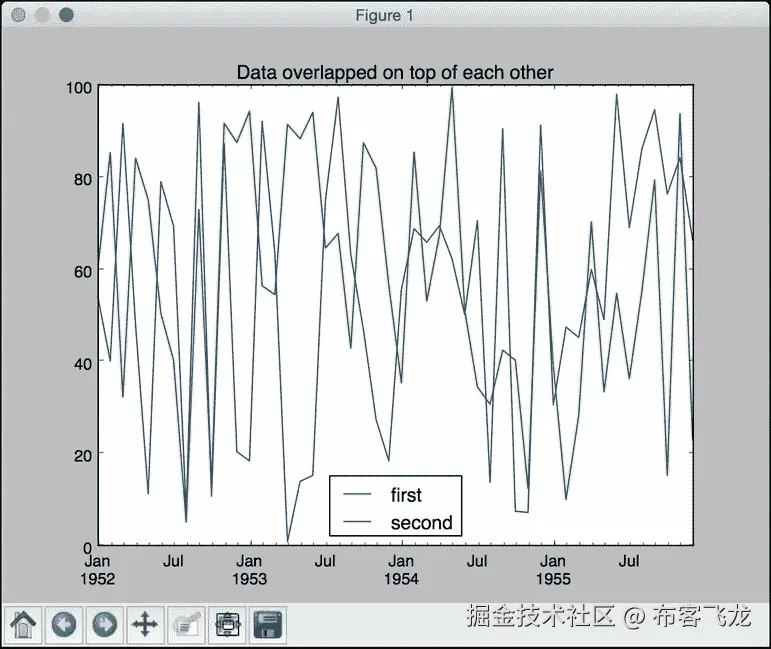Click the Jul label after Jan 1954
This screenshot has height=649, width=771.
pos(477,561)
